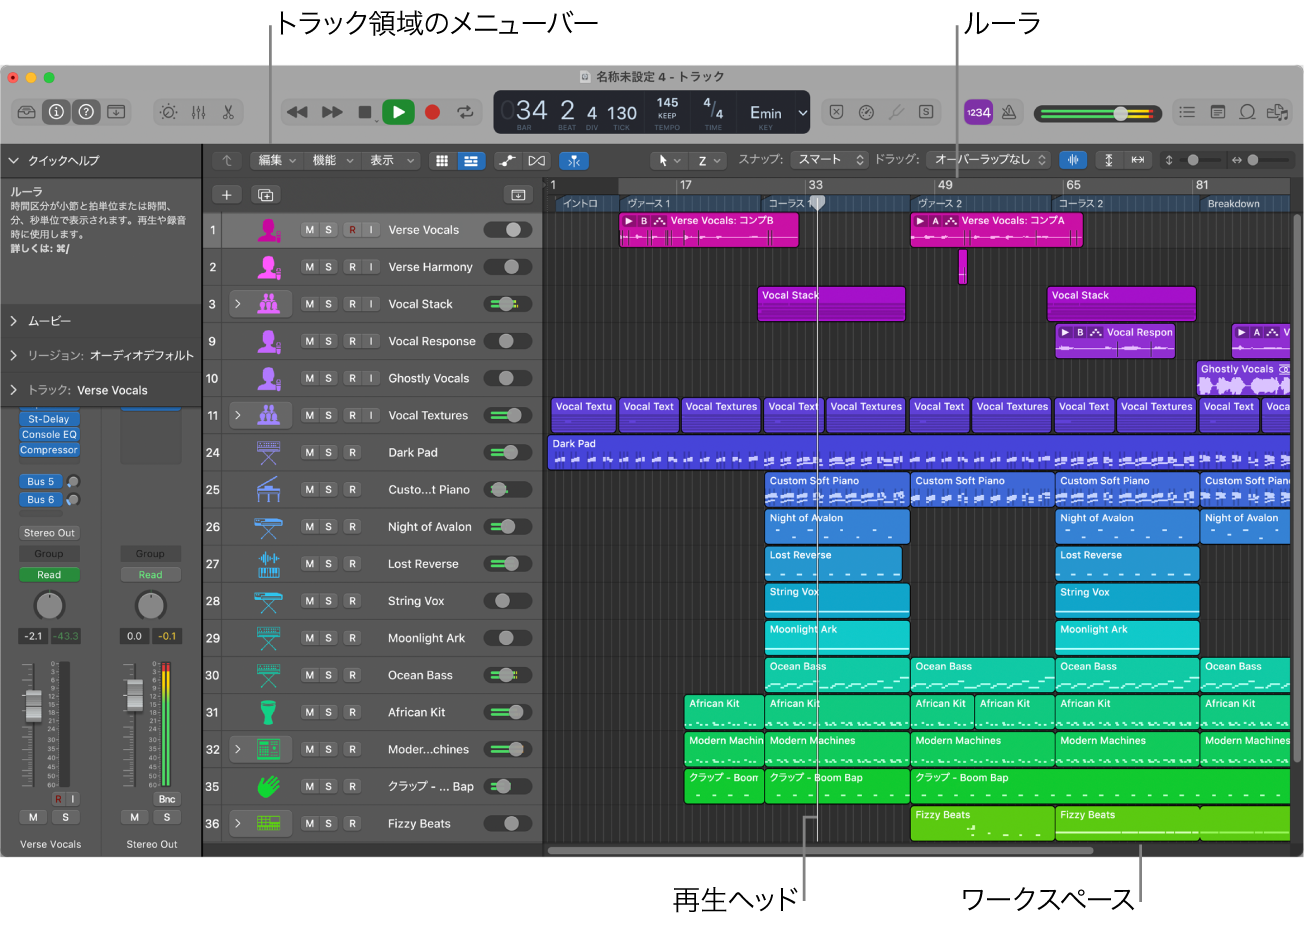
Task: Toggle the String Vox track on/off switch
Action: [x=508, y=601]
